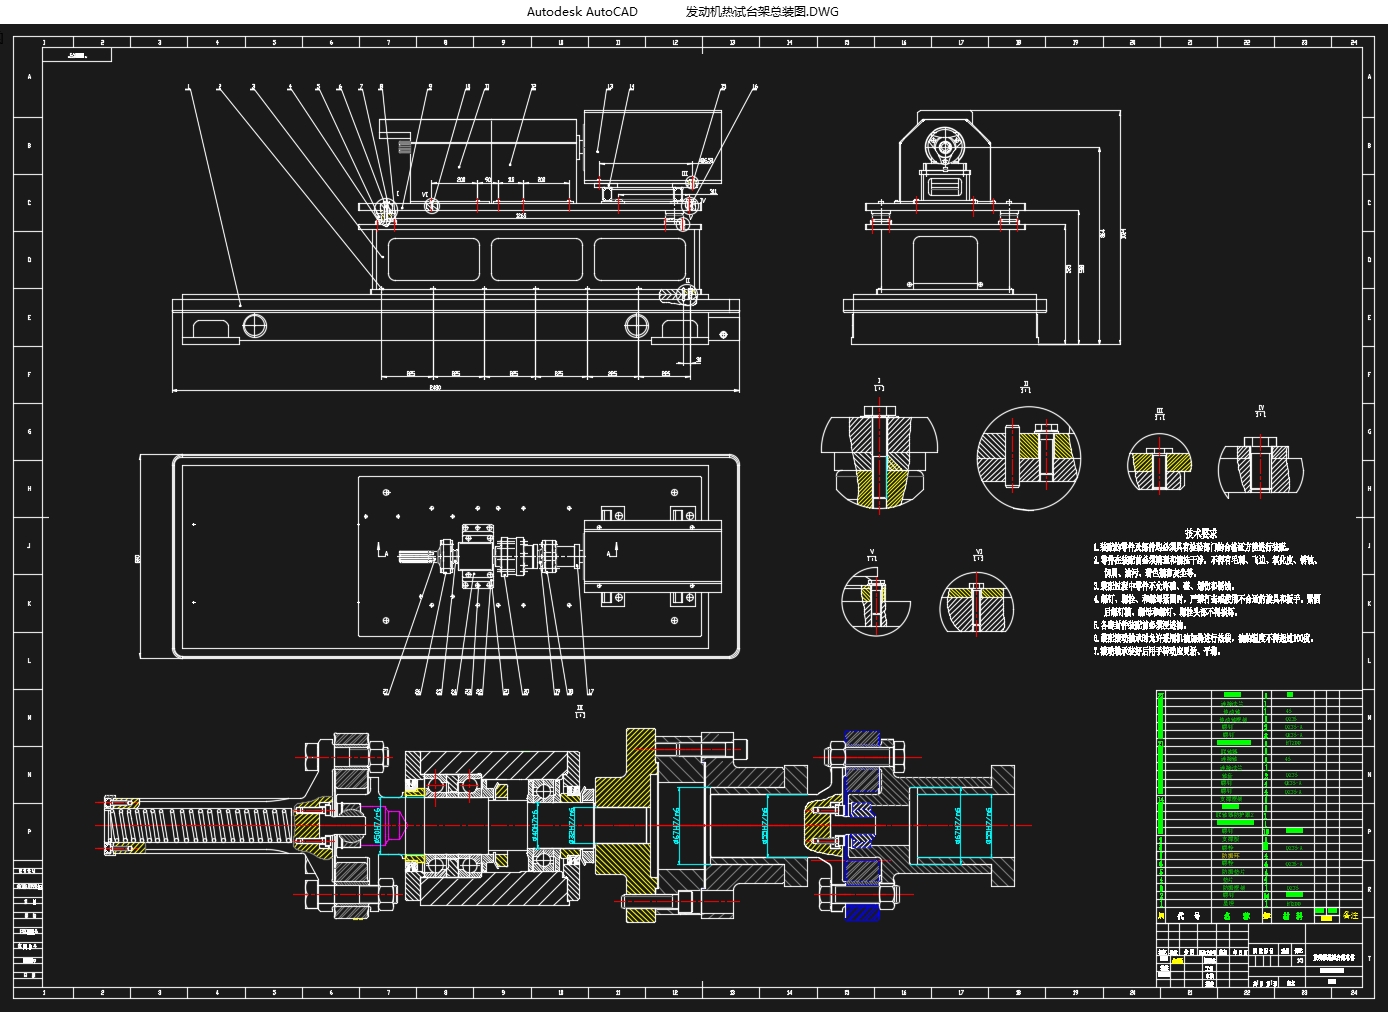Click part callout number 1 in front view
This screenshot has height=1012, width=1388.
[x=188, y=88]
